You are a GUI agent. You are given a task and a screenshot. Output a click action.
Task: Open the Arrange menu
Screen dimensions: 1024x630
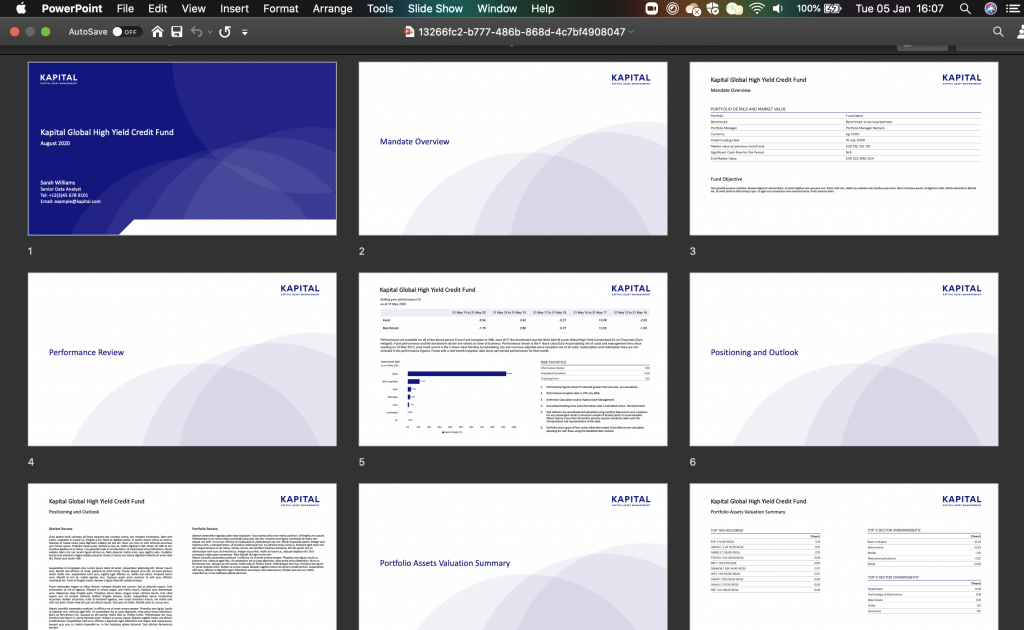point(332,8)
